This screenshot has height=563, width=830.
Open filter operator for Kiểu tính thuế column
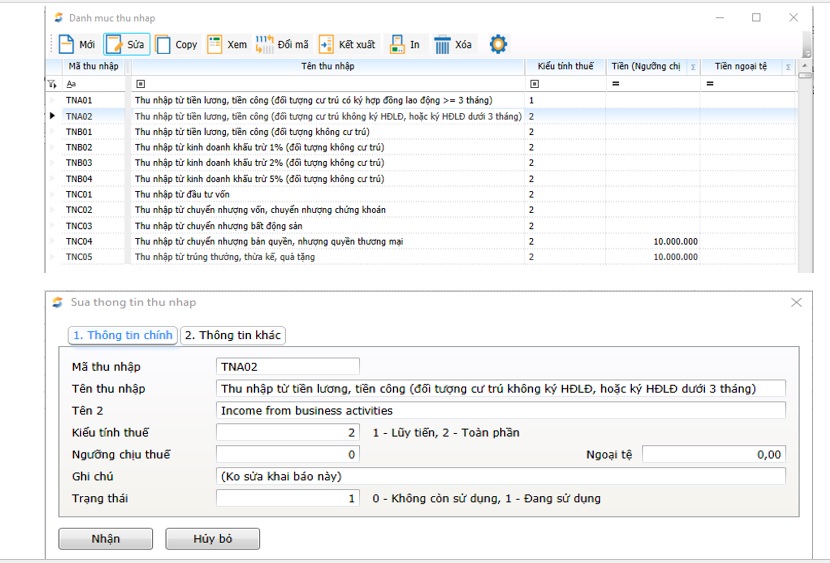click(536, 84)
